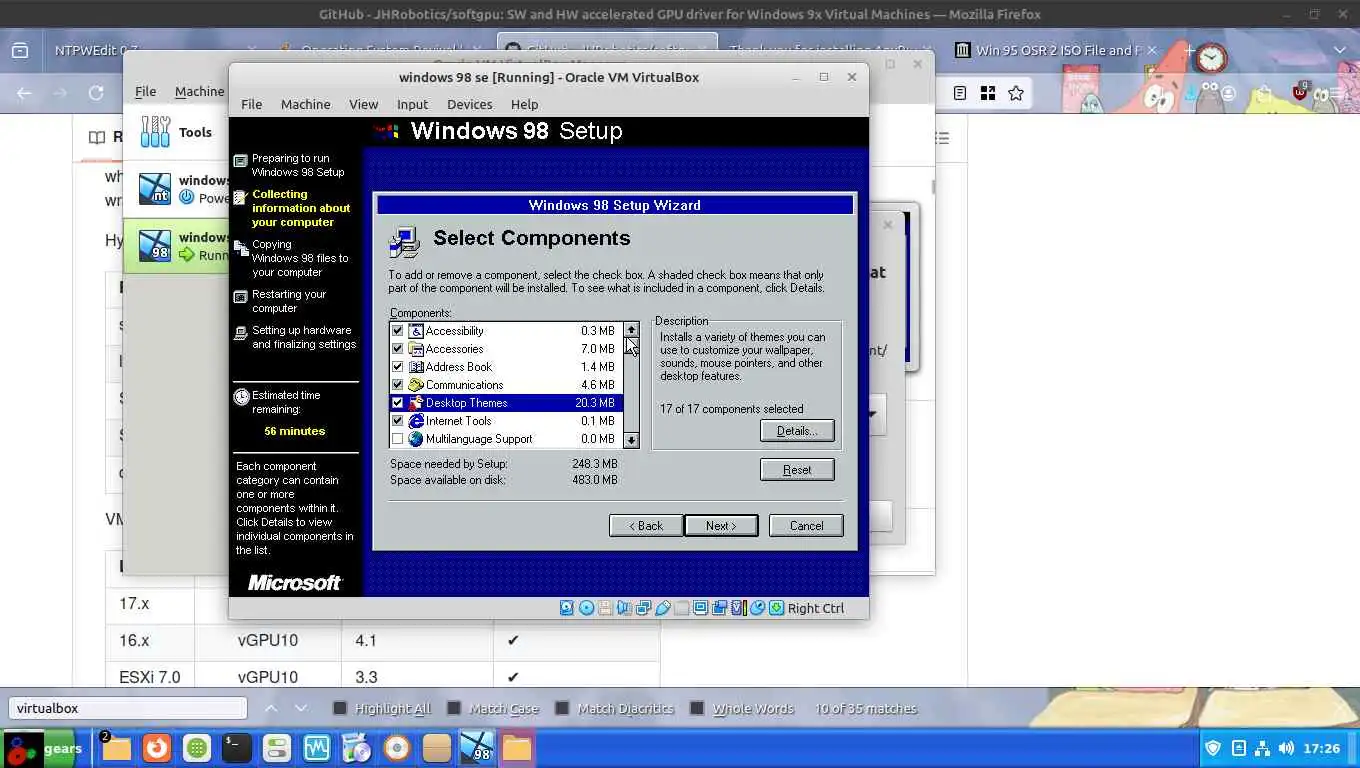Select the Windows 98 VM icon in Manager list
The height and width of the screenshot is (768, 1360).
(155, 245)
